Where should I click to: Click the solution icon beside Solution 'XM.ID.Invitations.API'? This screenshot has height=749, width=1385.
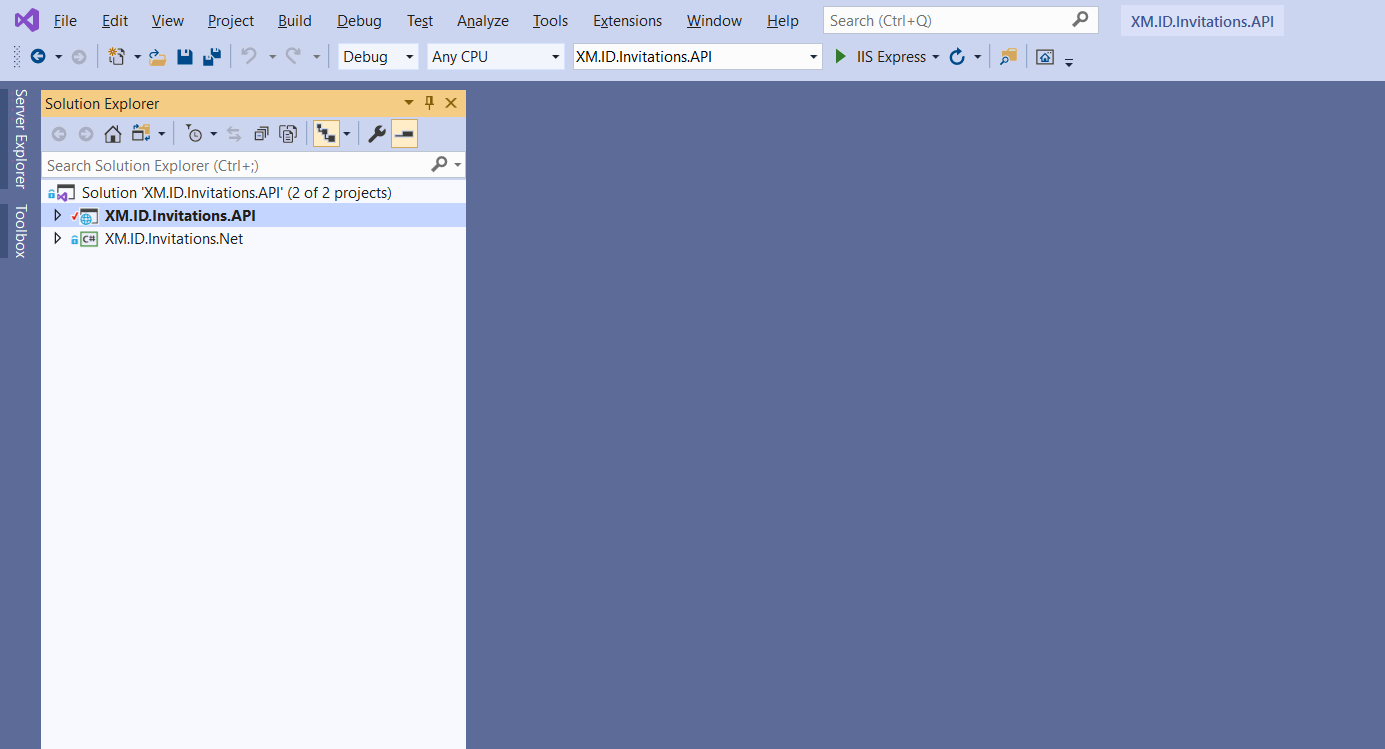[64, 192]
